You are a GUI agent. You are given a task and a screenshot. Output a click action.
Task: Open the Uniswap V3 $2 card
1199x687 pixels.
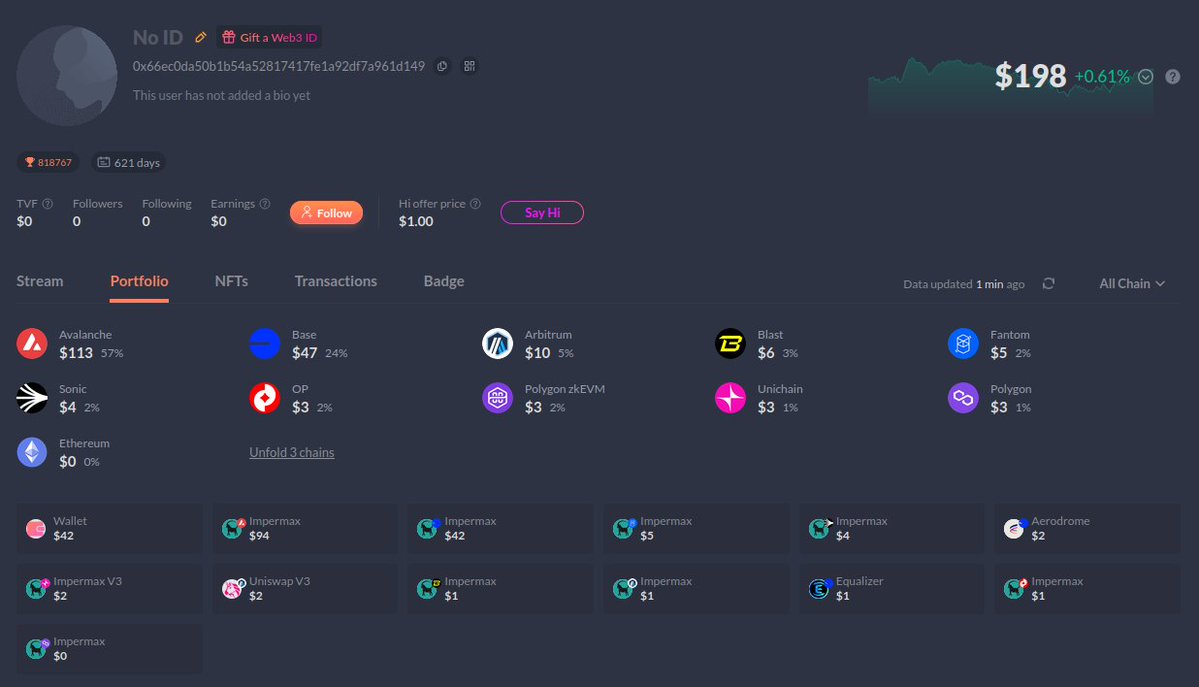pos(306,588)
